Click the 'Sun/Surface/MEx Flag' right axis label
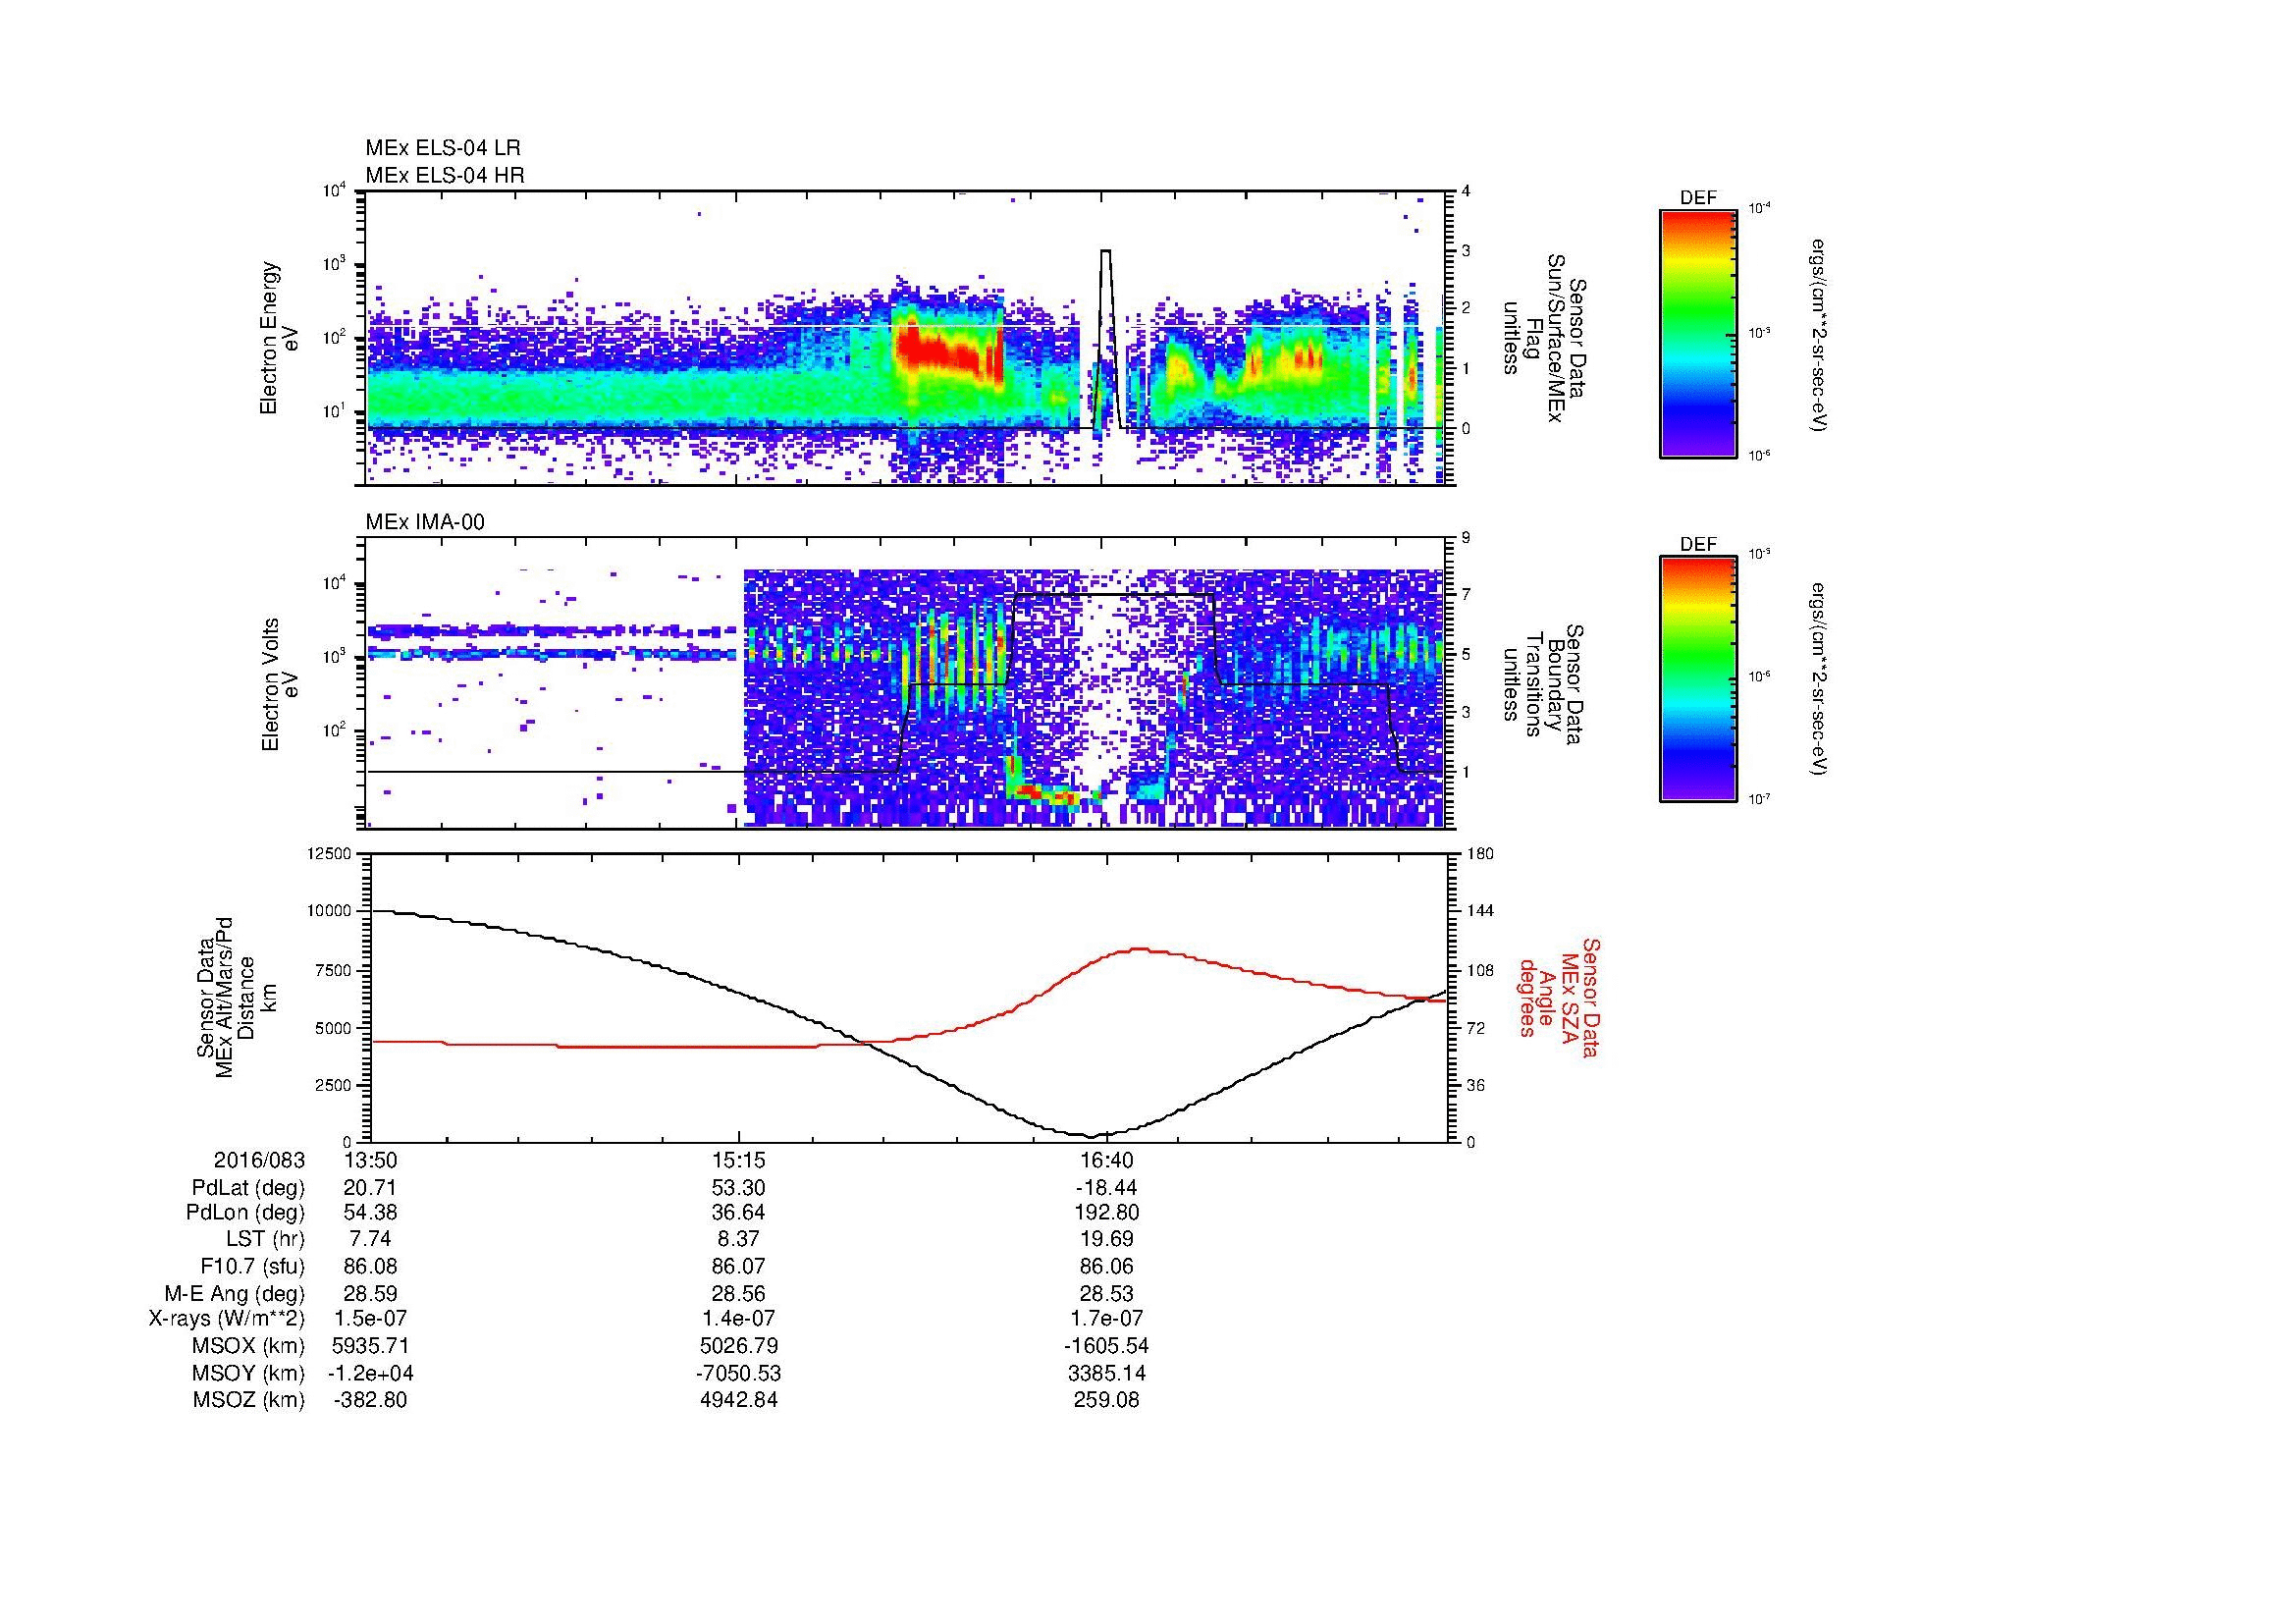Screen dimensions: 2296x1623 1544,338
